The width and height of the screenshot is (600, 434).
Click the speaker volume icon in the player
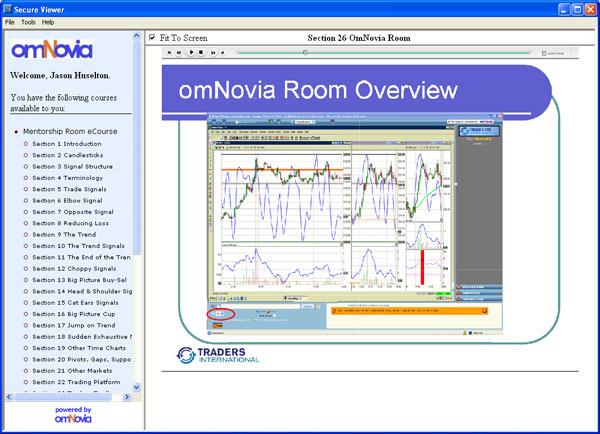(x=222, y=53)
